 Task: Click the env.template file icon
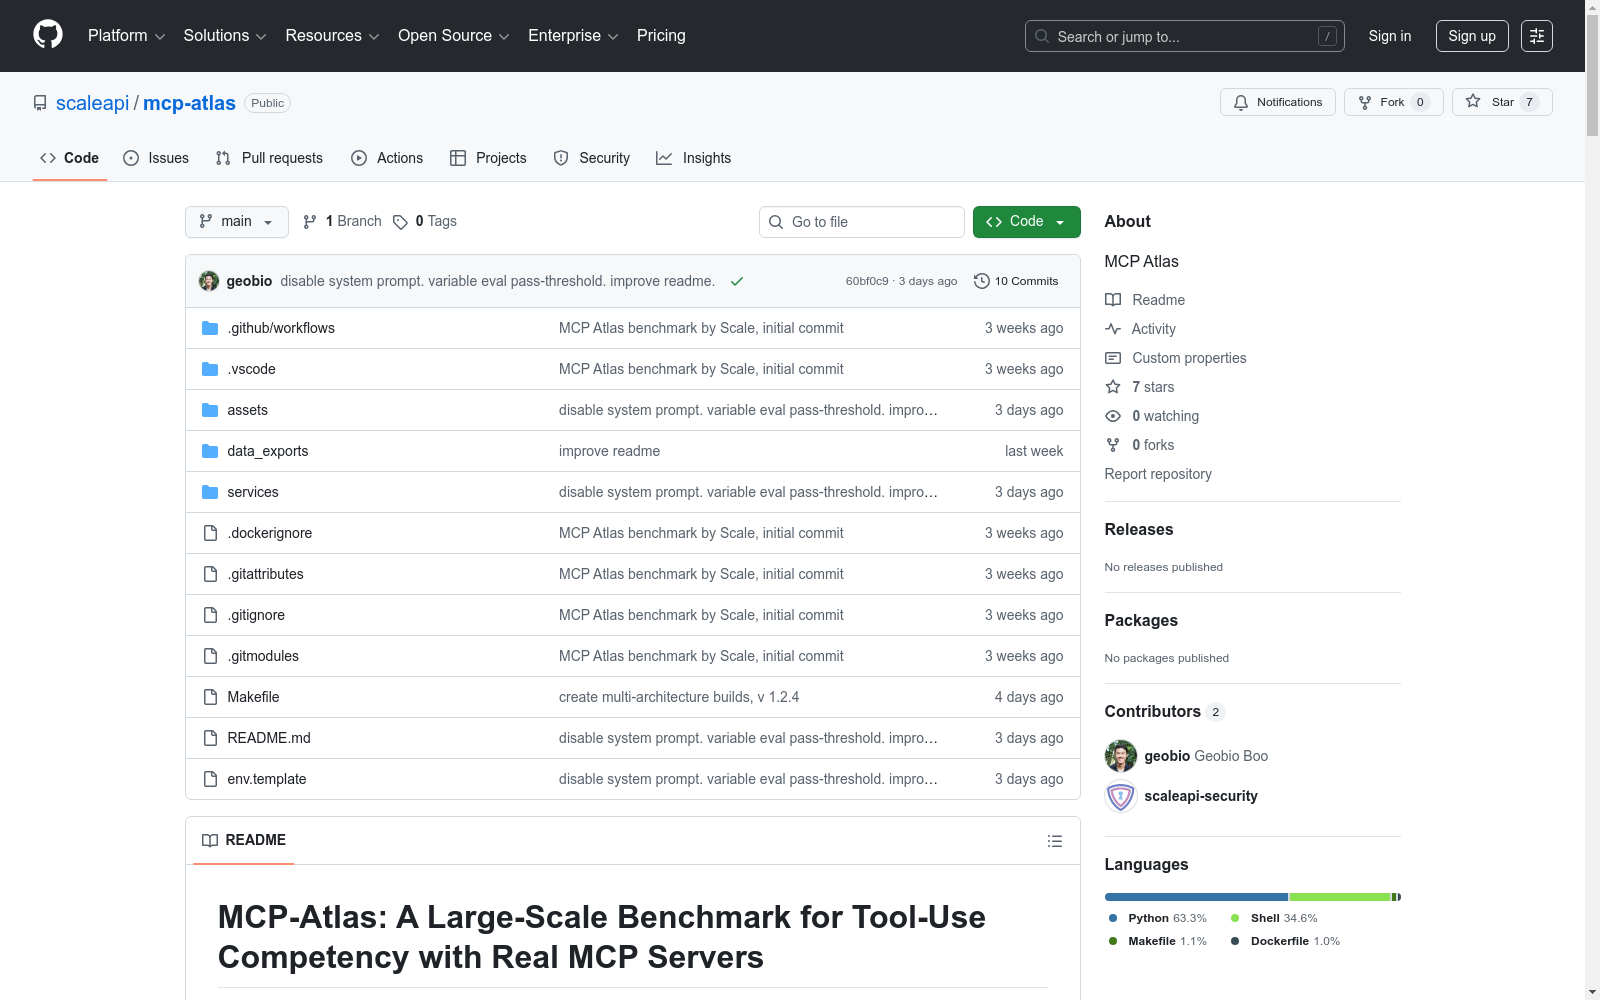point(210,779)
